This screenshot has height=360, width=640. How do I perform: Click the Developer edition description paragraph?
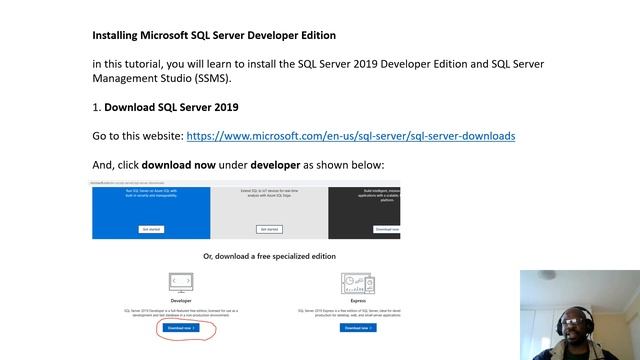pyautogui.click(x=181, y=313)
